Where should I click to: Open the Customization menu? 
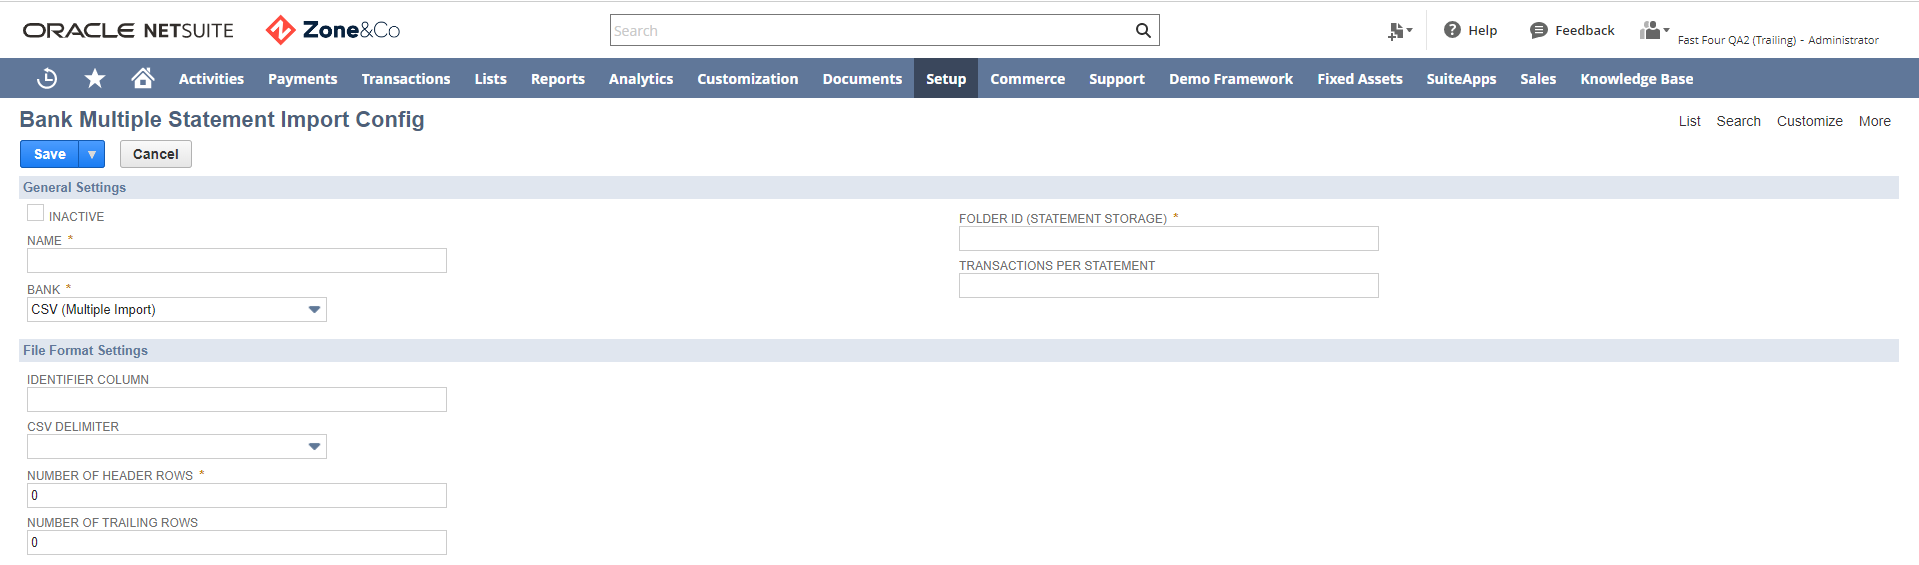pos(748,78)
